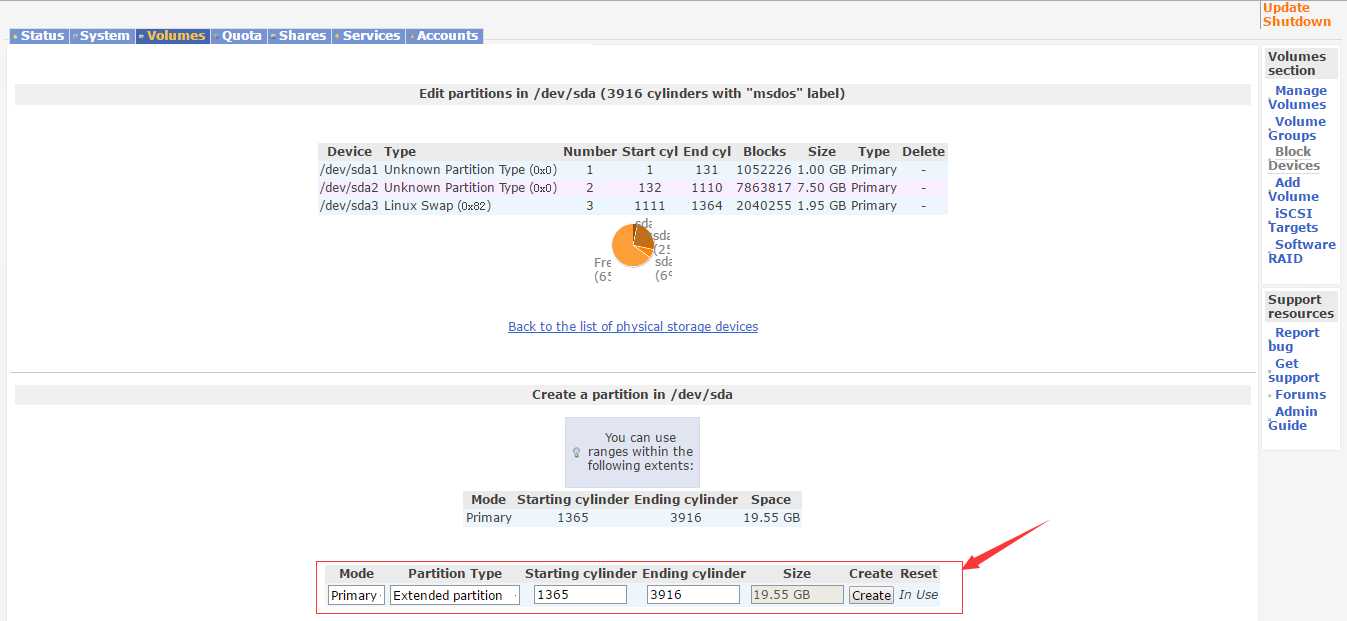This screenshot has width=1347, height=621.
Task: Click the 1.95 GB size cell
Action: coord(822,206)
